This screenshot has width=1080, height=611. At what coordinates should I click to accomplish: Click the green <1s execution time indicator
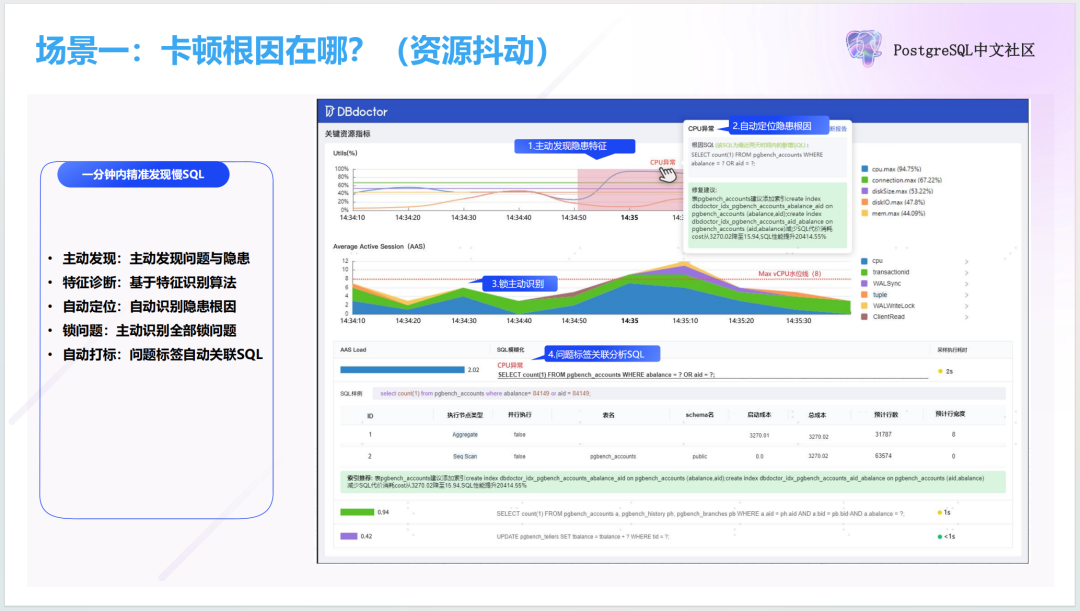pos(946,537)
